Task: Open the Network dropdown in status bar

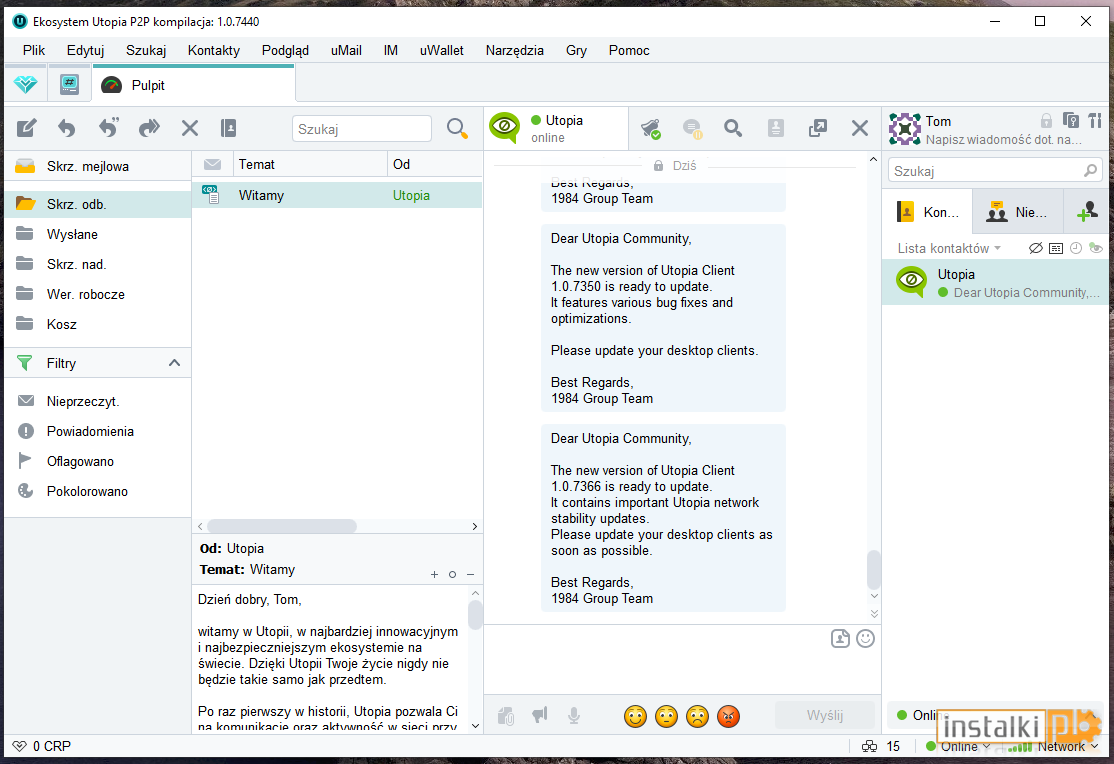Action: coord(1054,746)
